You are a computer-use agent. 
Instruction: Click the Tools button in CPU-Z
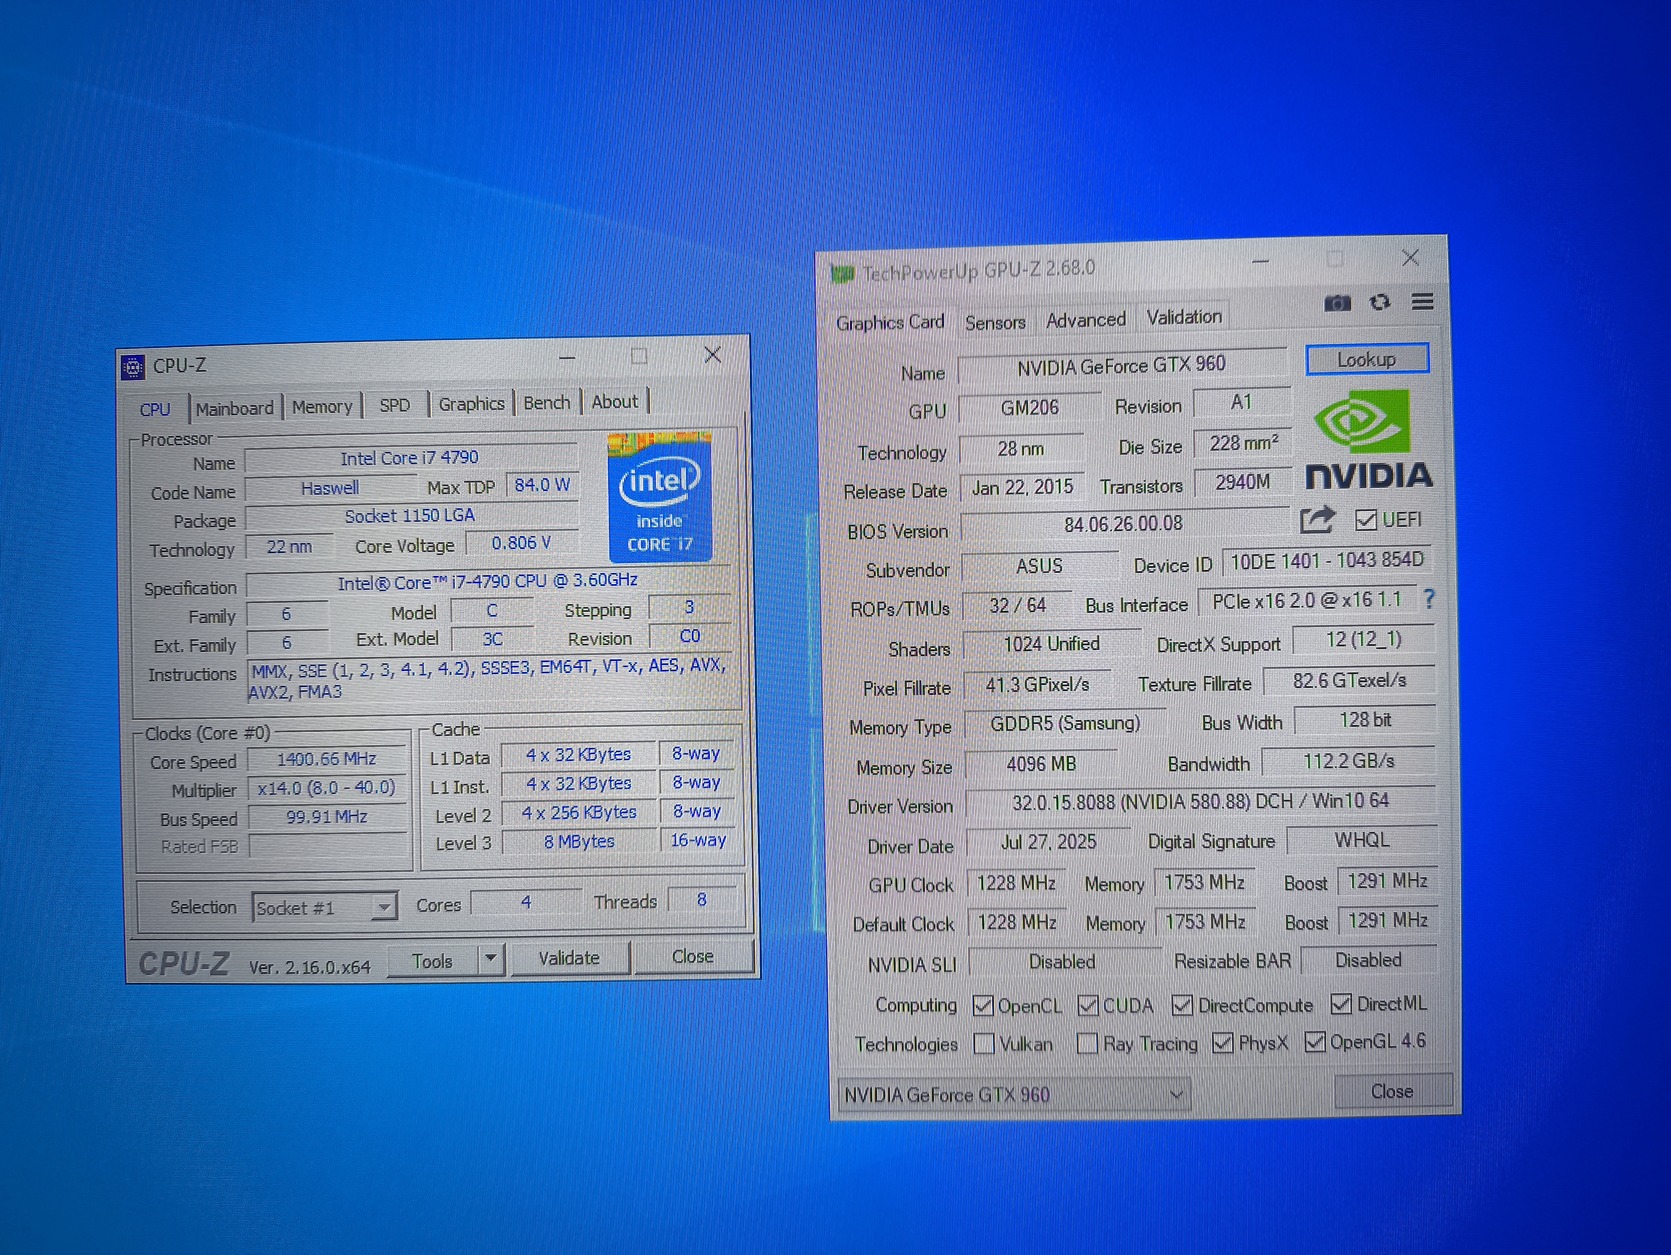coord(432,961)
